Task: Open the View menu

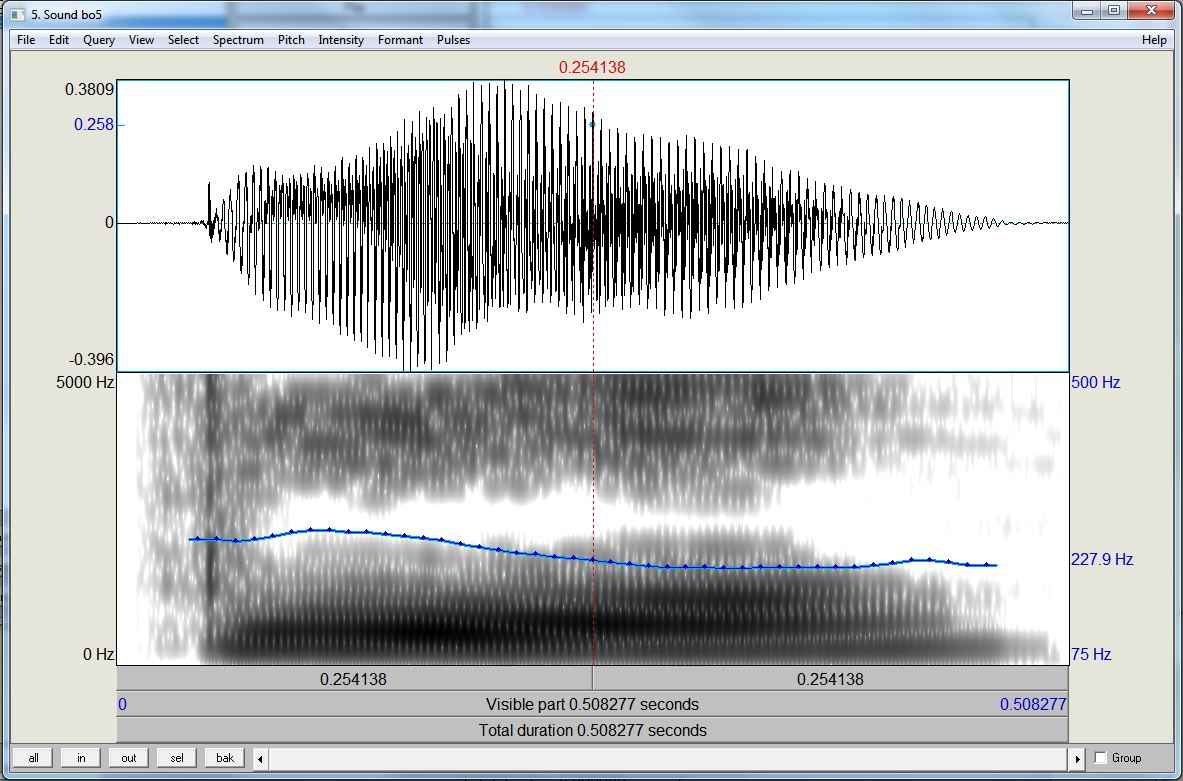Action: pos(141,40)
